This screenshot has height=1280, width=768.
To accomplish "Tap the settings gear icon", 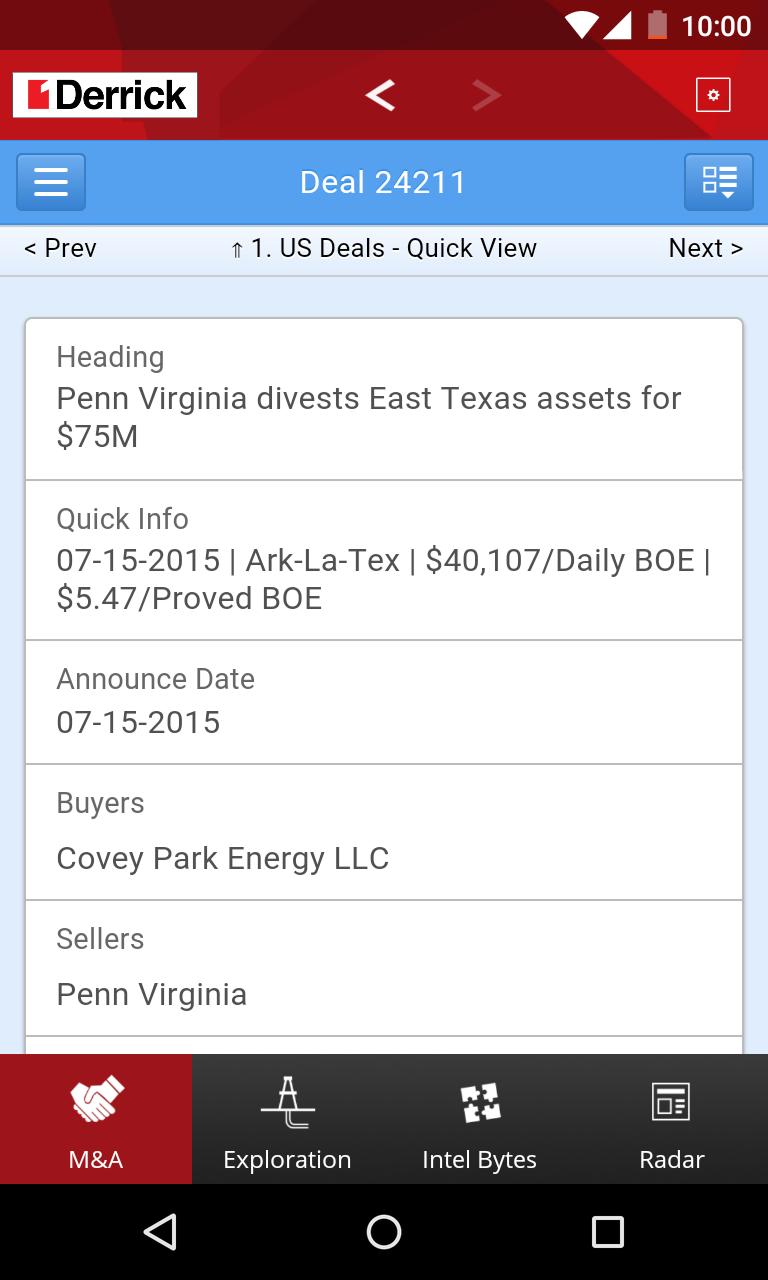I will click(x=713, y=95).
